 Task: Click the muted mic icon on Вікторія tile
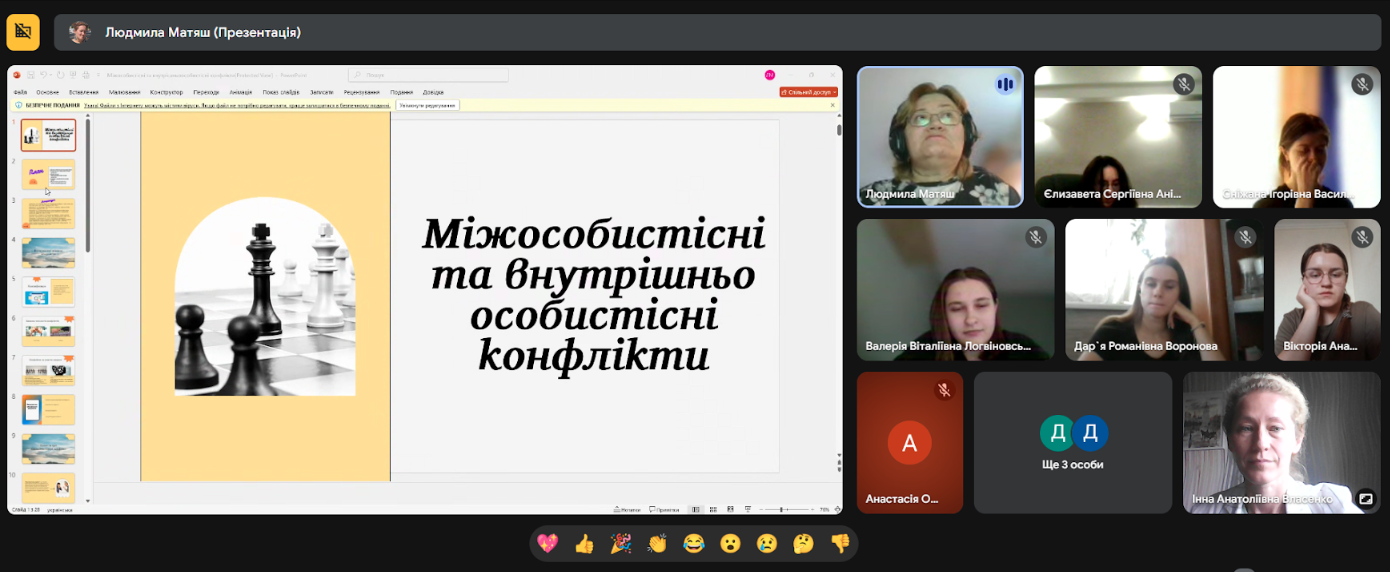point(1362,237)
